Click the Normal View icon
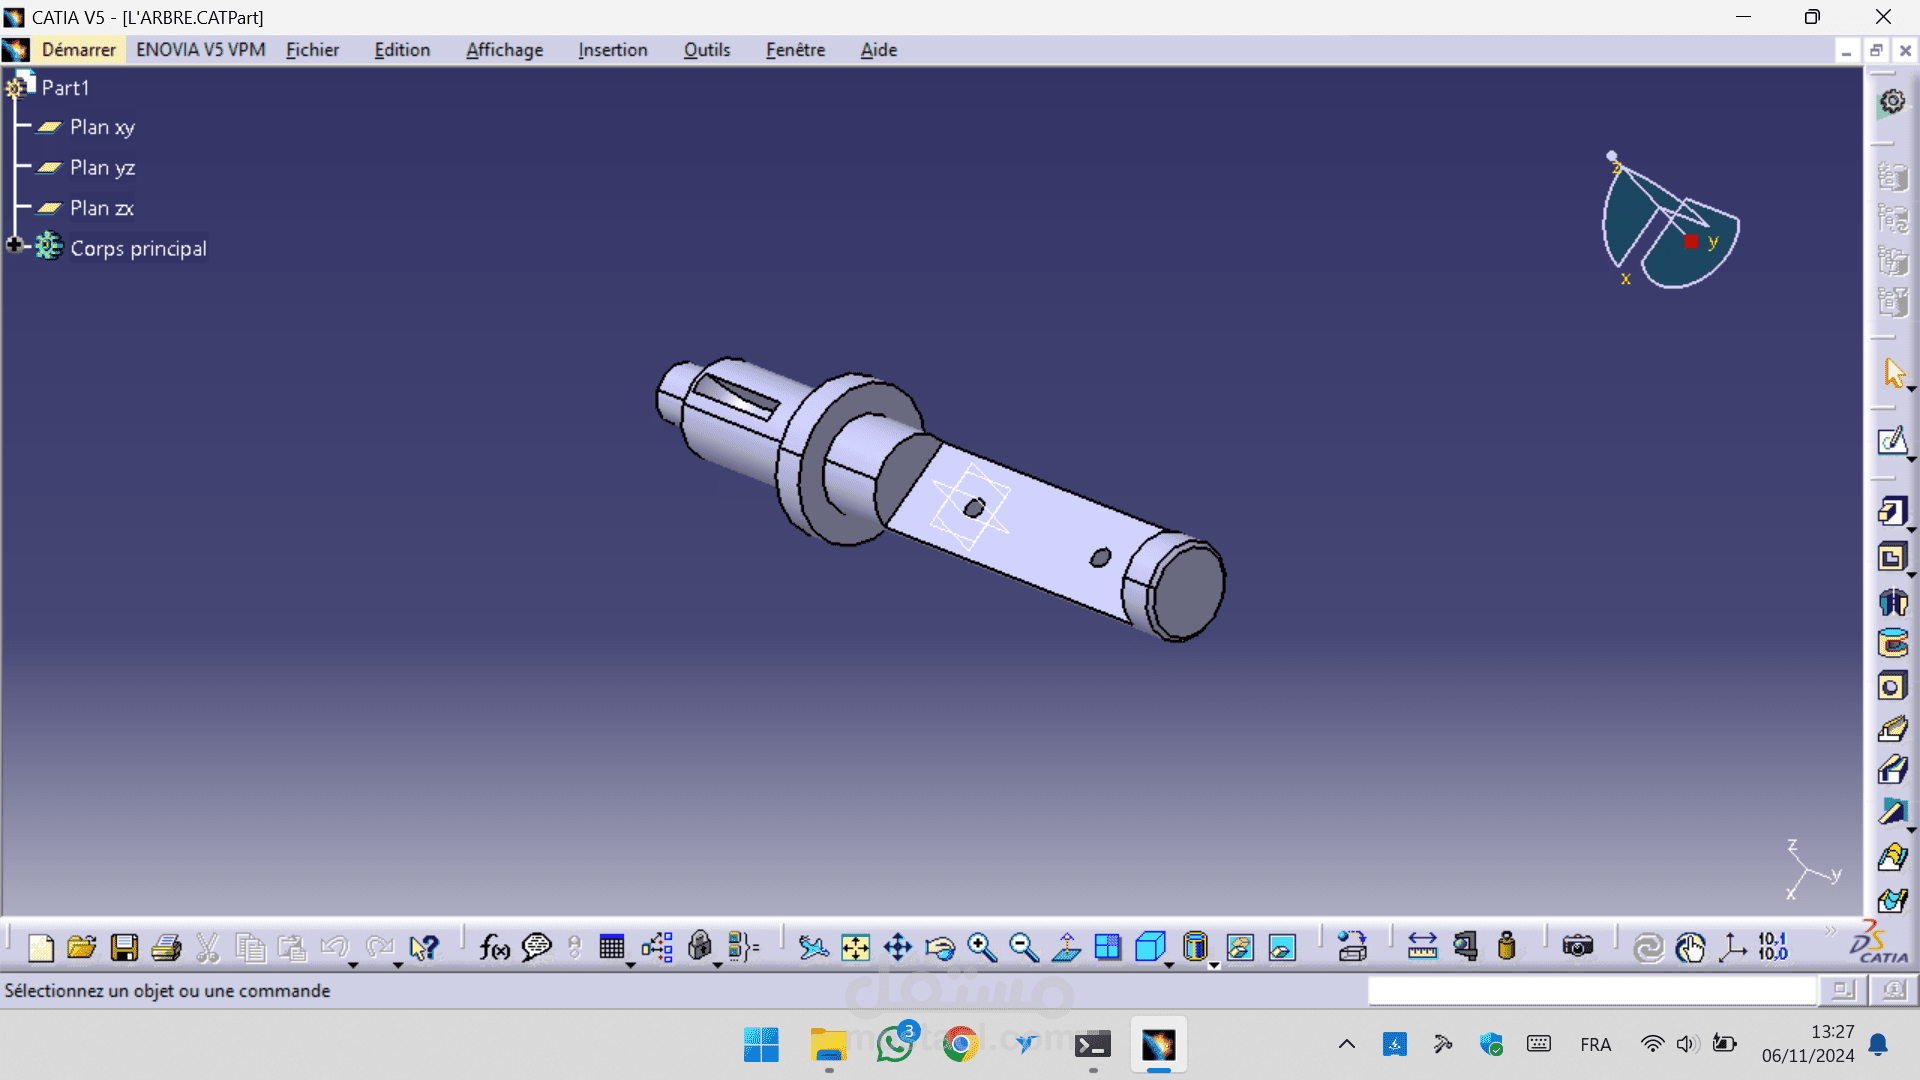The width and height of the screenshot is (1920, 1080). click(x=1067, y=947)
